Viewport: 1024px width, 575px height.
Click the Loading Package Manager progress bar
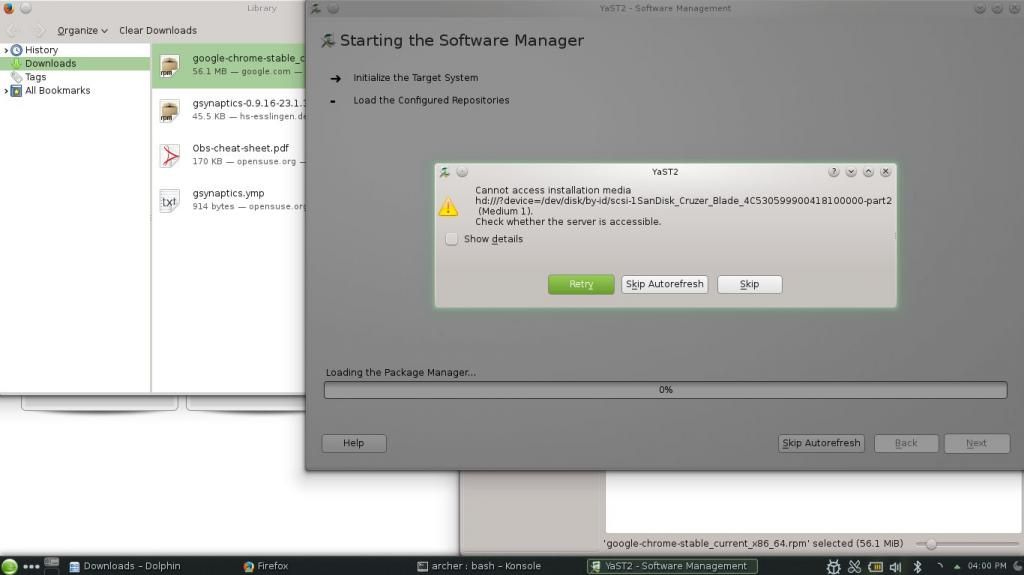point(665,389)
